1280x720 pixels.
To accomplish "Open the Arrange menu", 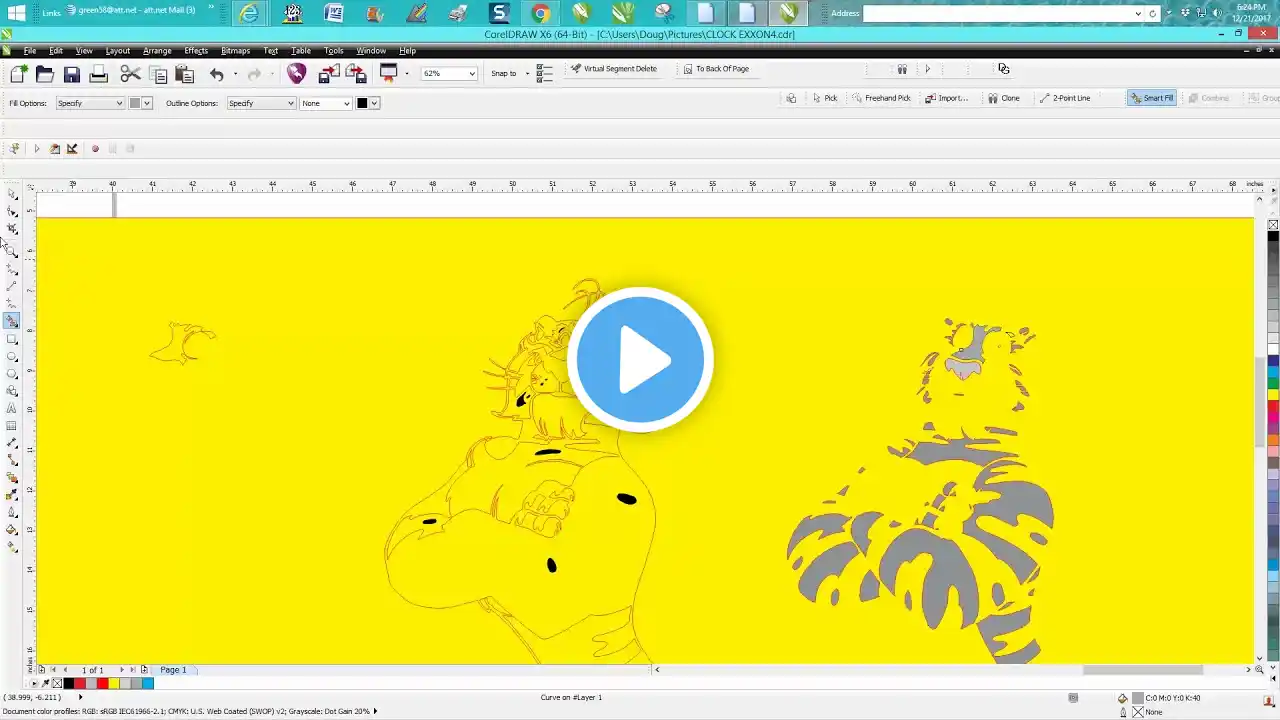I will click(157, 51).
